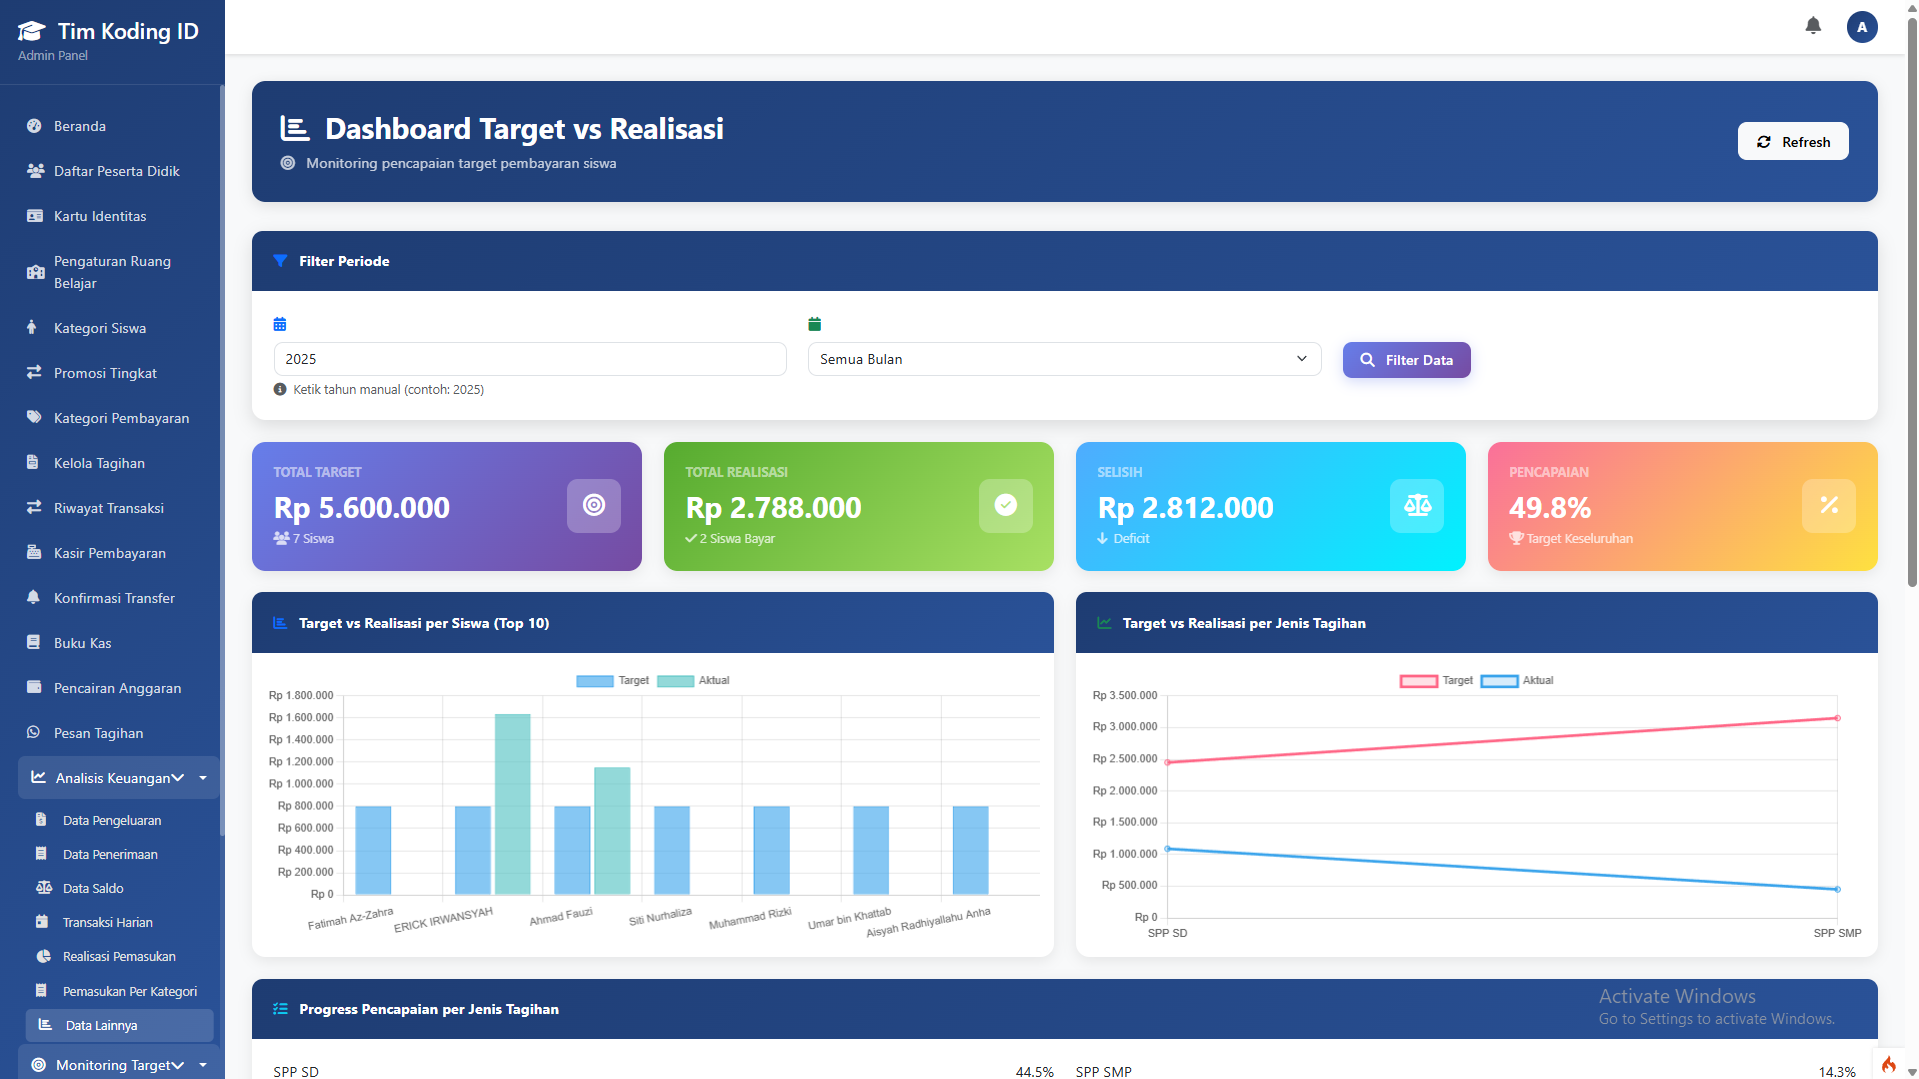The height and width of the screenshot is (1079, 1919).
Task: Click the Tim Koding ID graduation cap logo
Action: pos(32,32)
